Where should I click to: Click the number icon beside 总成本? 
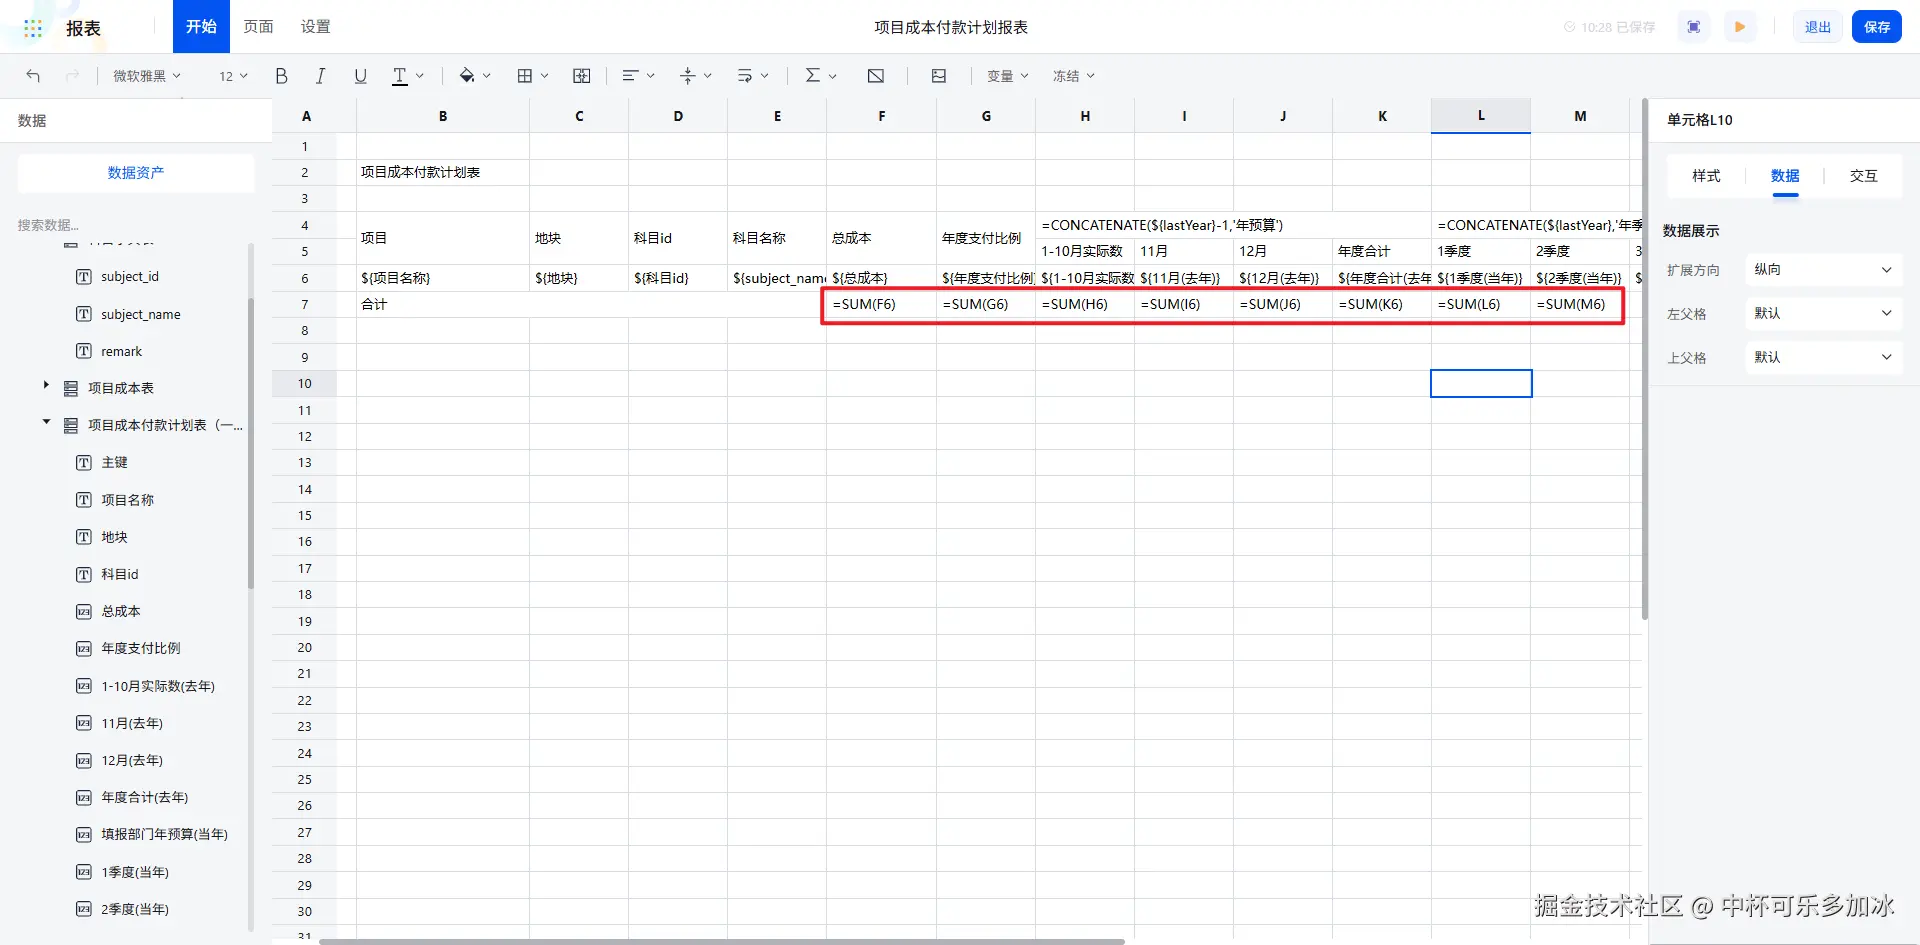click(84, 611)
